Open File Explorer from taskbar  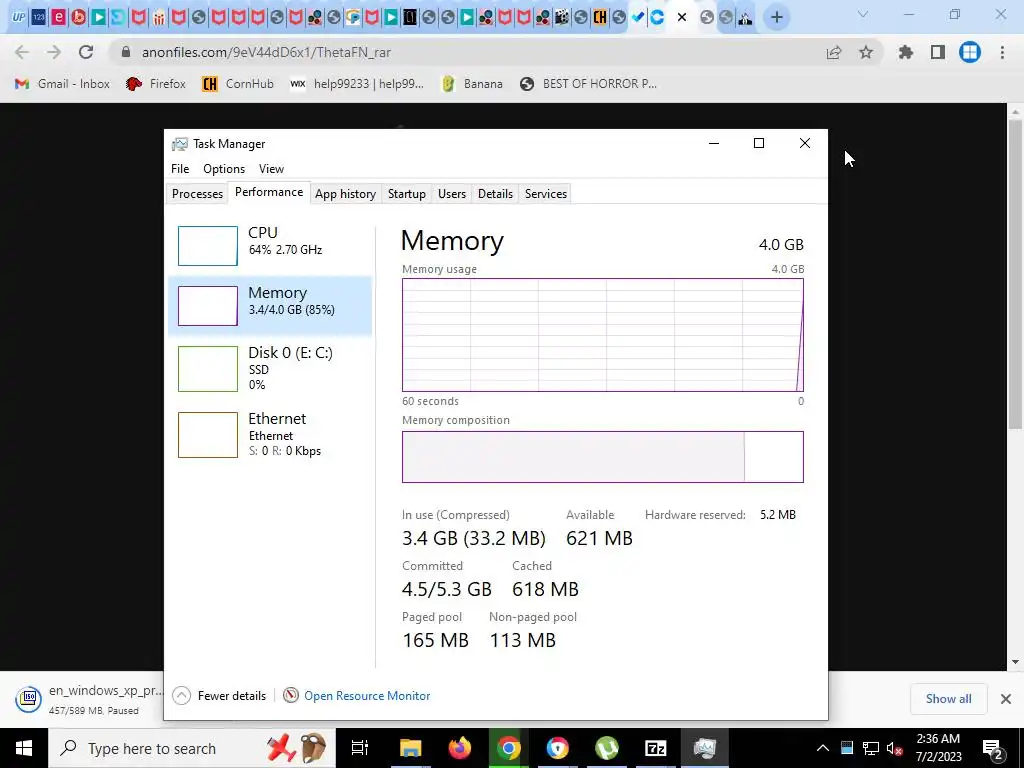[411, 748]
